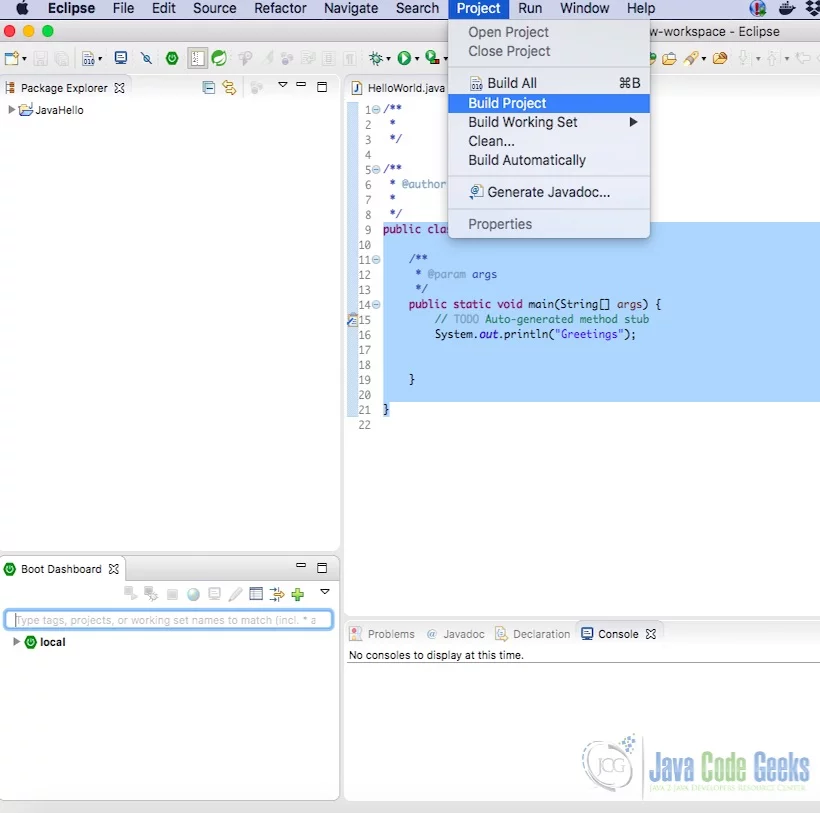
Task: Collapse the comment fold on line 5
Action: pyautogui.click(x=376, y=169)
